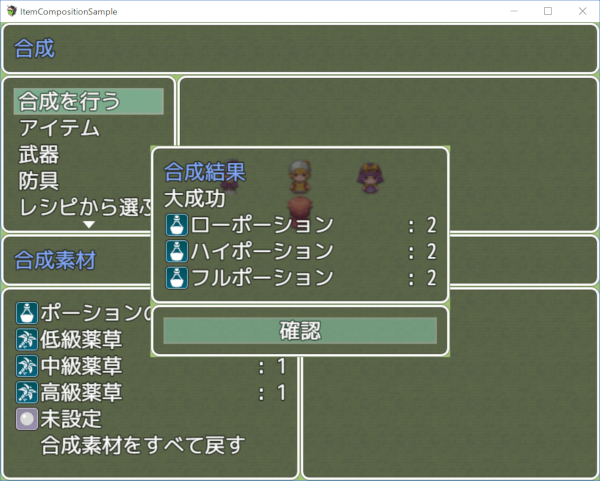600x481 pixels.
Task: Click the red-haired character sprite
Action: point(300,211)
